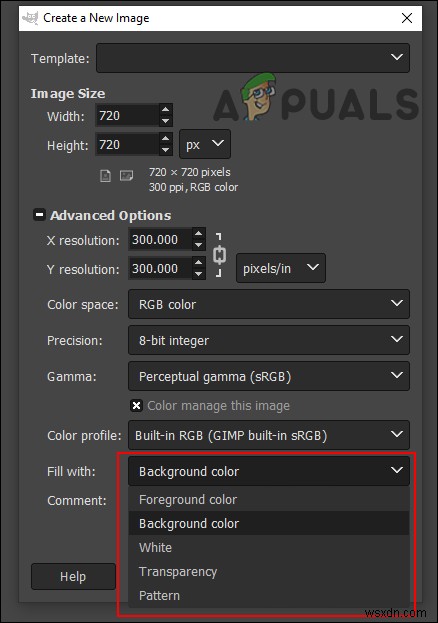The width and height of the screenshot is (438, 623).
Task: Select portrait orientation icon
Action: click(x=105, y=175)
